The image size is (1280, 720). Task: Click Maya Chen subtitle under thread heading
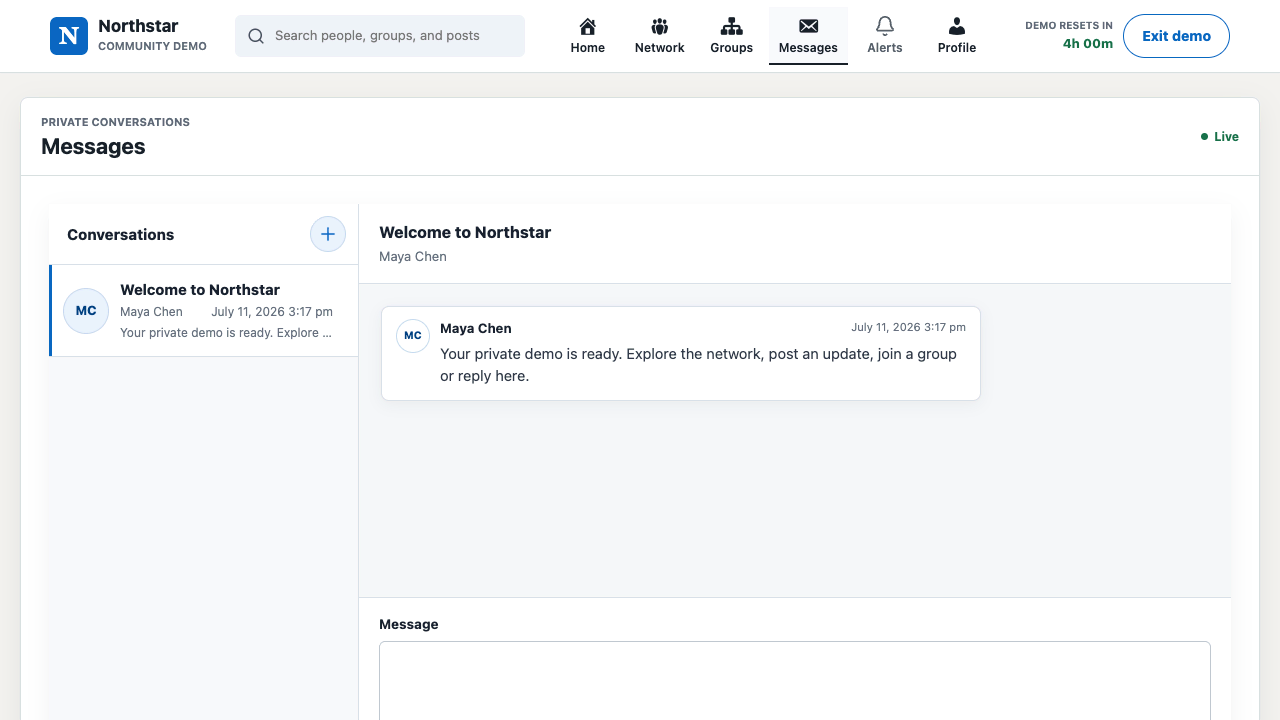tap(413, 257)
